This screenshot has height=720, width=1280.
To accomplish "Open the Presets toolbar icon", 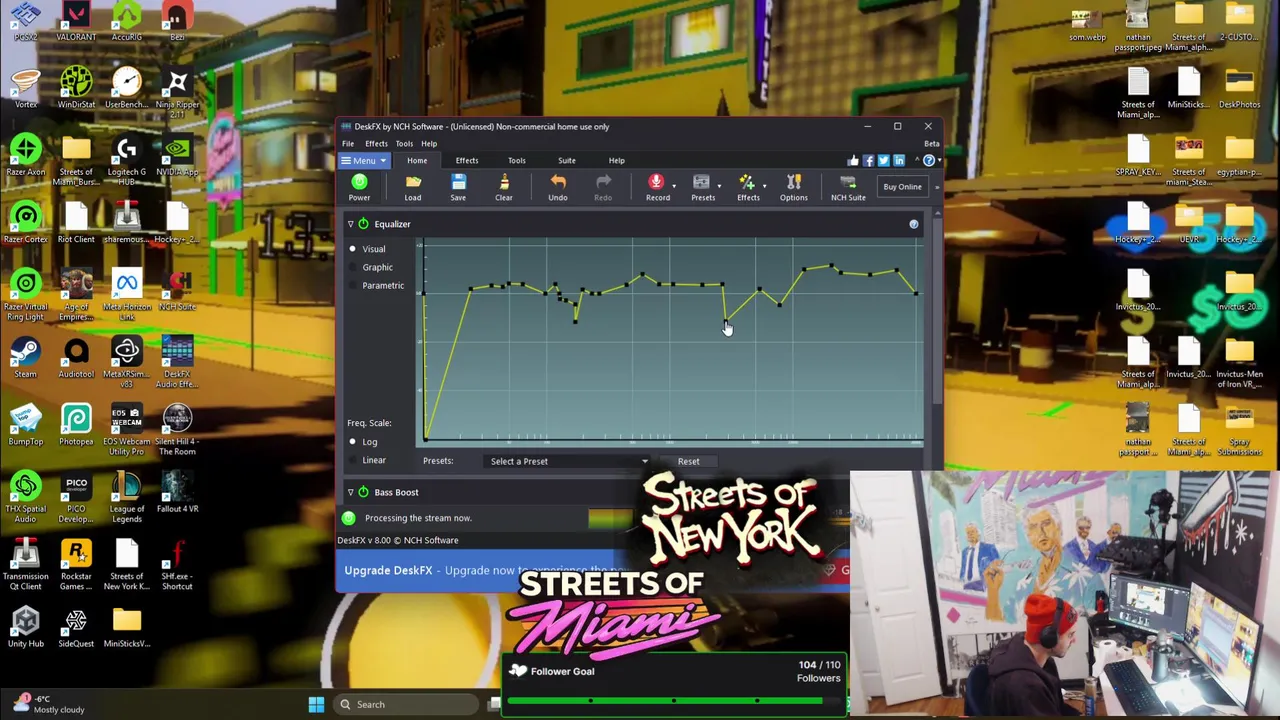I will (x=702, y=186).
